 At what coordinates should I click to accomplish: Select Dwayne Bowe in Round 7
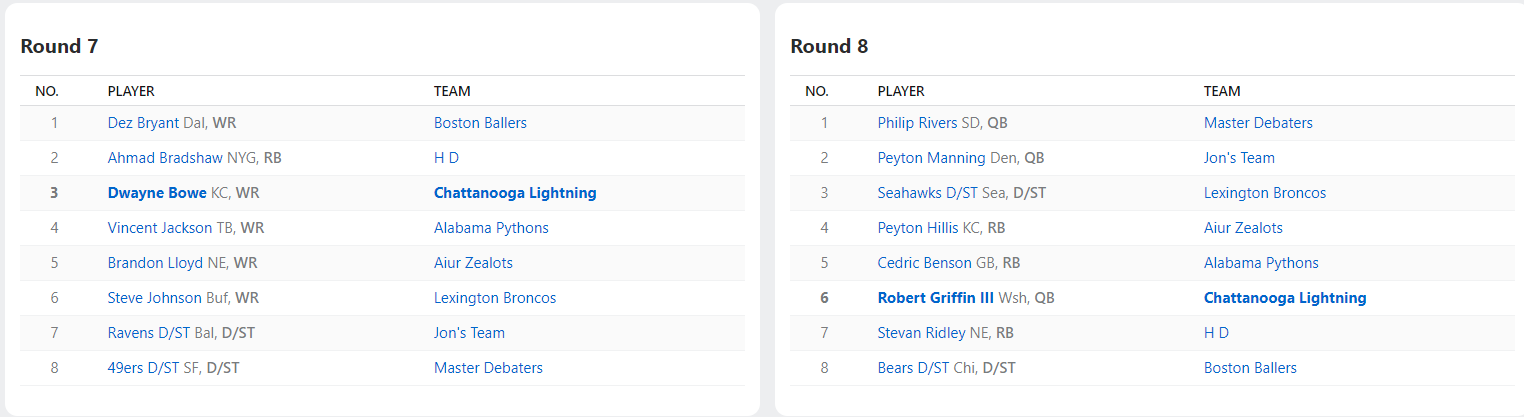157,193
